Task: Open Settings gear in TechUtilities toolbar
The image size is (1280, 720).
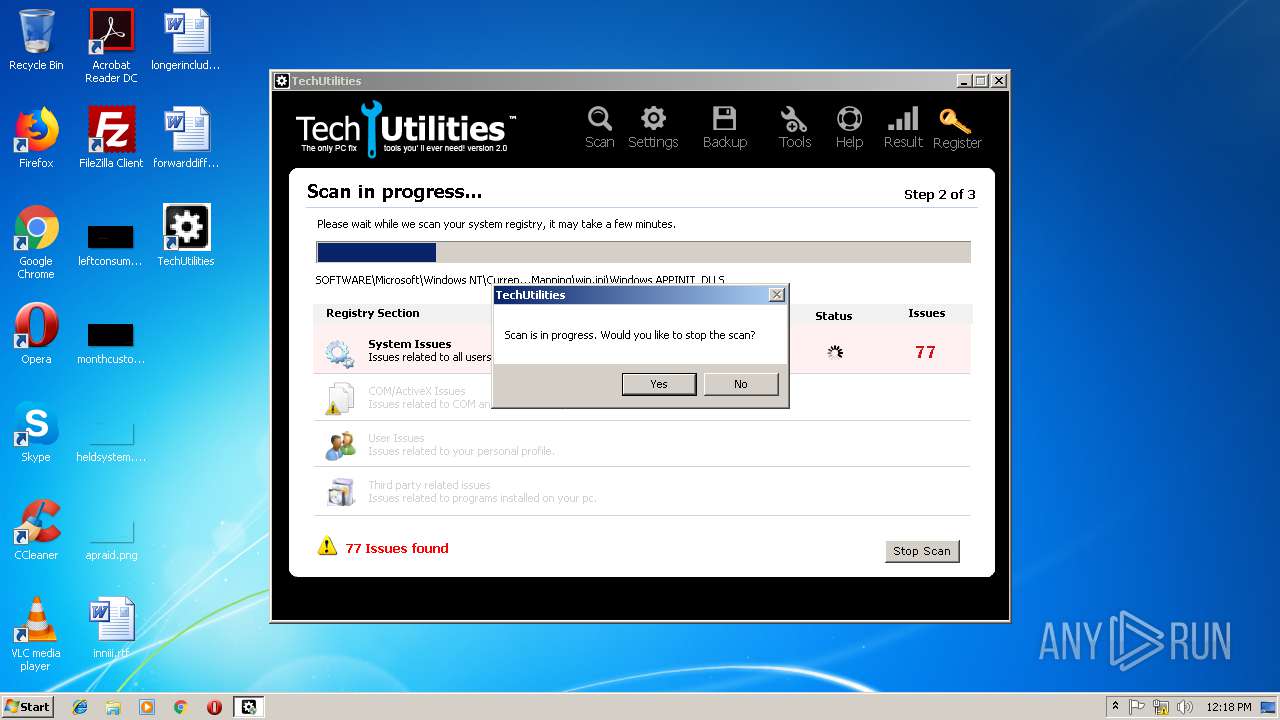Action: (653, 127)
